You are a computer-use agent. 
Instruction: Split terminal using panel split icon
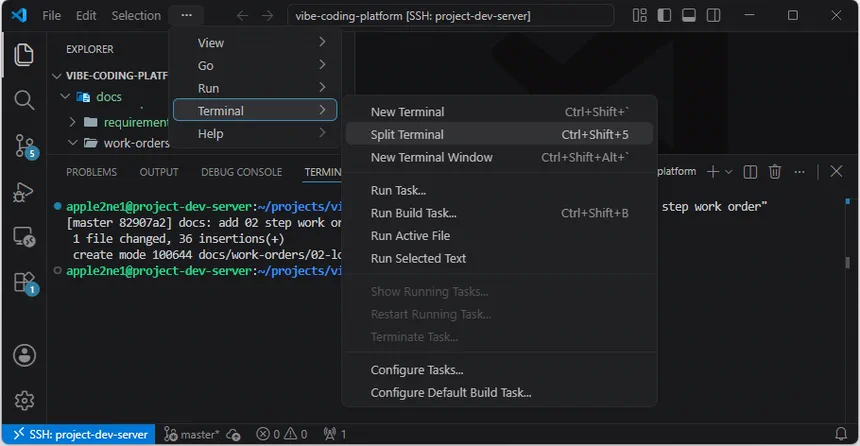(x=750, y=172)
